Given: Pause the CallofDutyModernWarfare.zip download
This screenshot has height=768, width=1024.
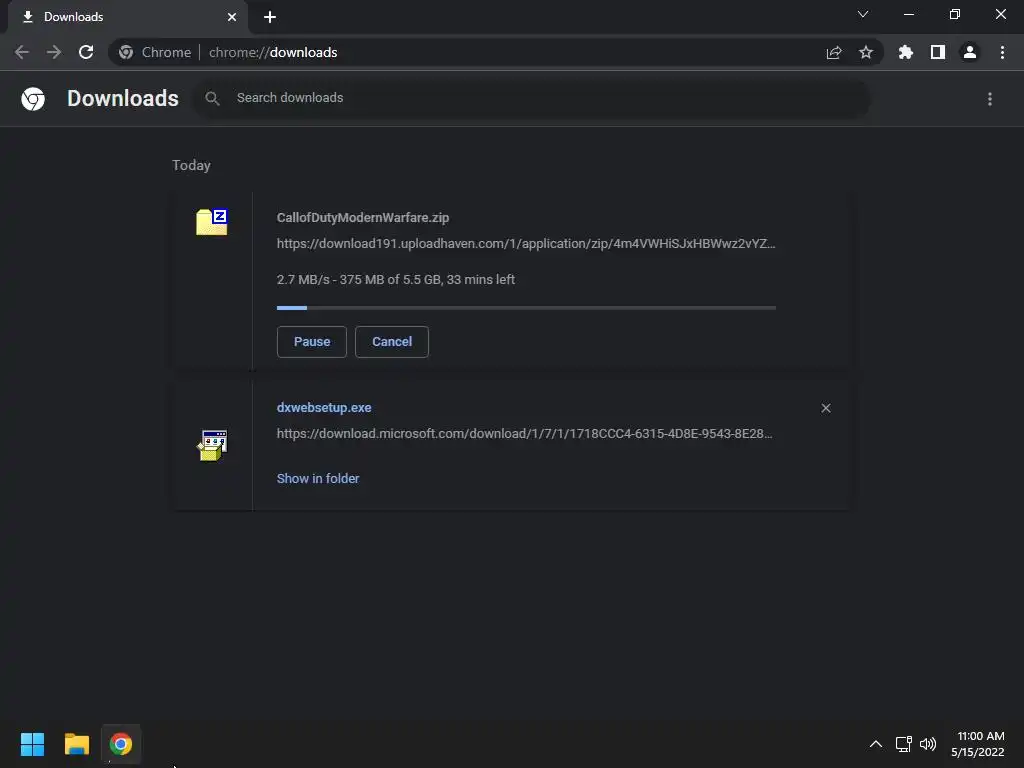Looking at the screenshot, I should coord(312,342).
